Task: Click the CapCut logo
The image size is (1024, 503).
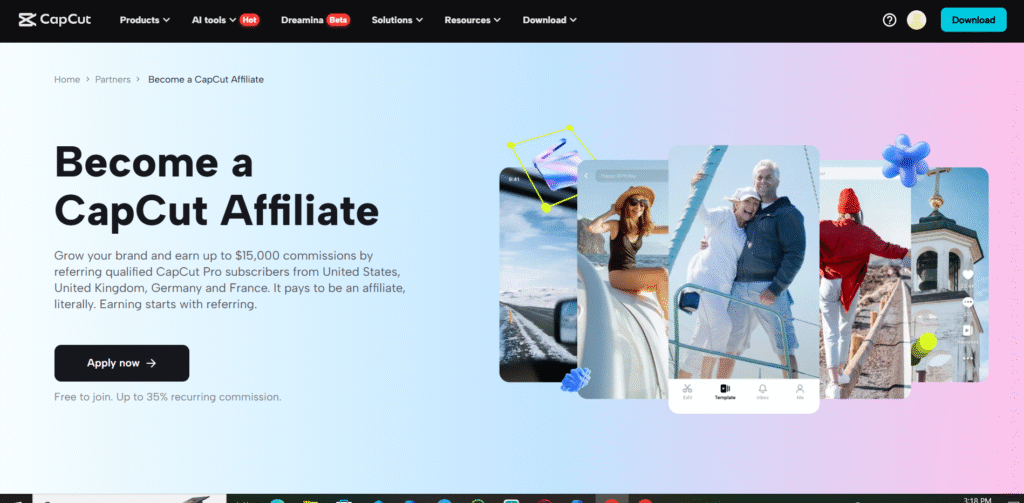Action: (x=55, y=20)
